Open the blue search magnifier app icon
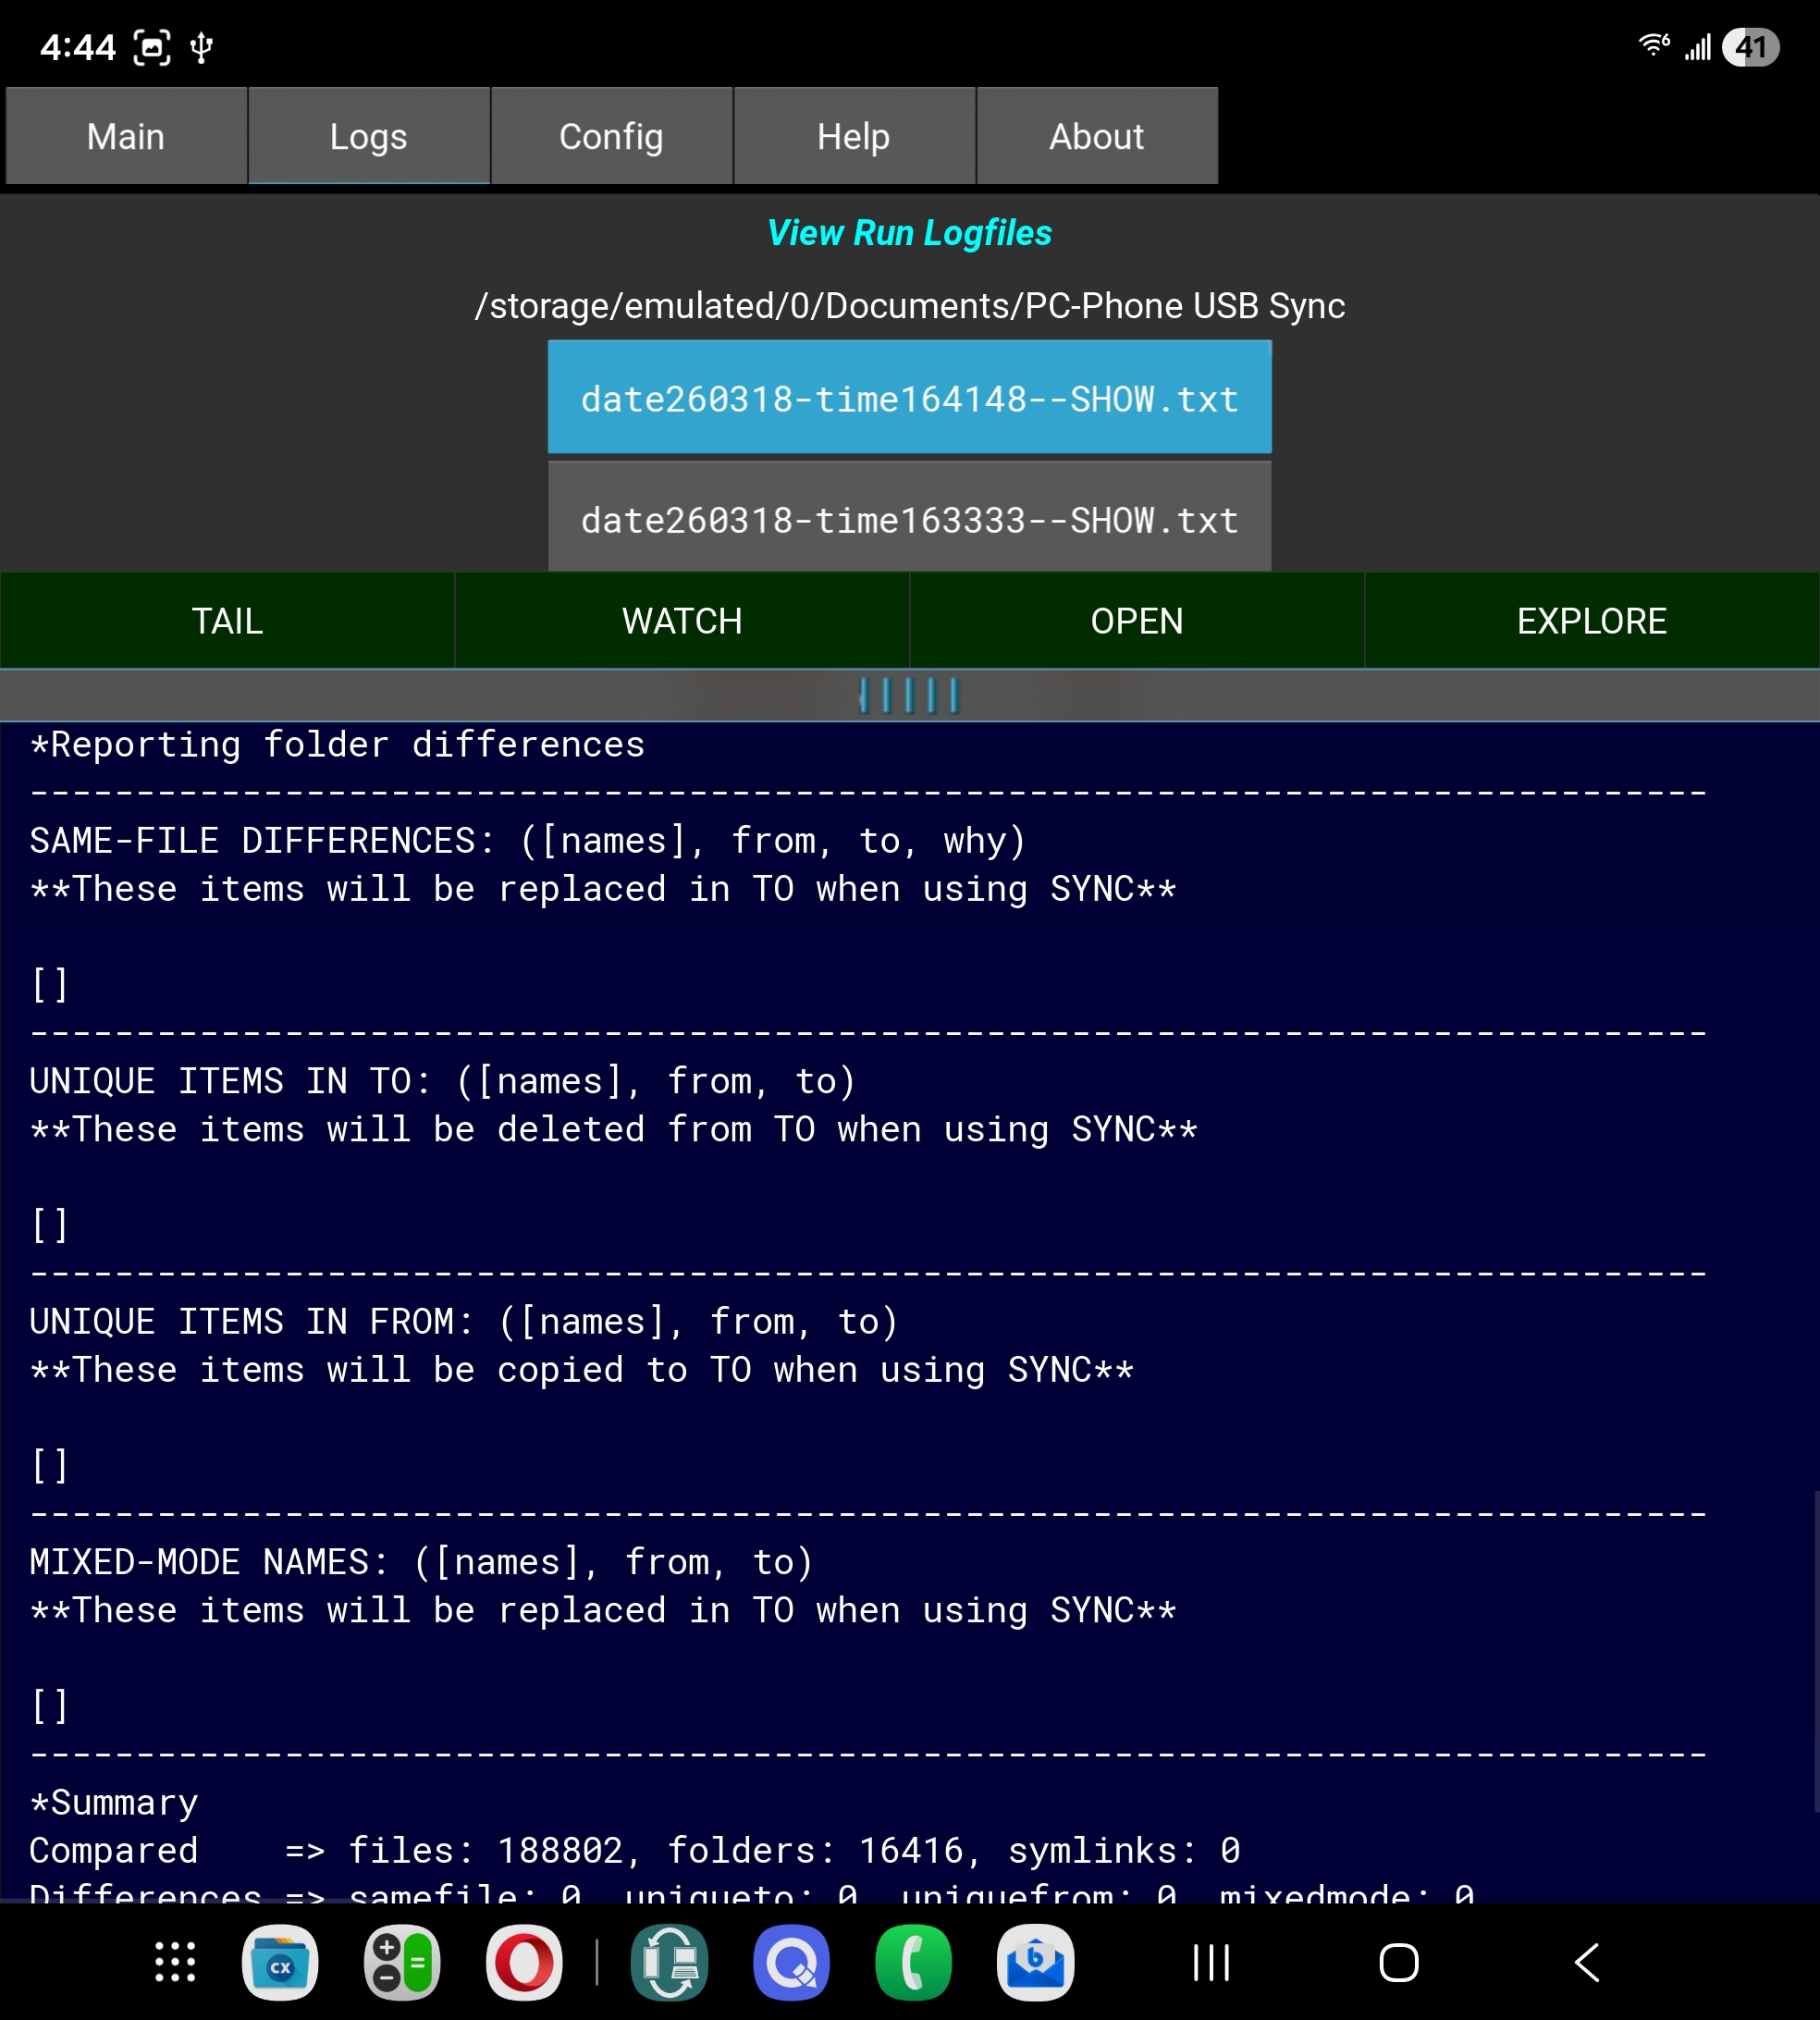This screenshot has width=1820, height=2020. click(x=791, y=1962)
